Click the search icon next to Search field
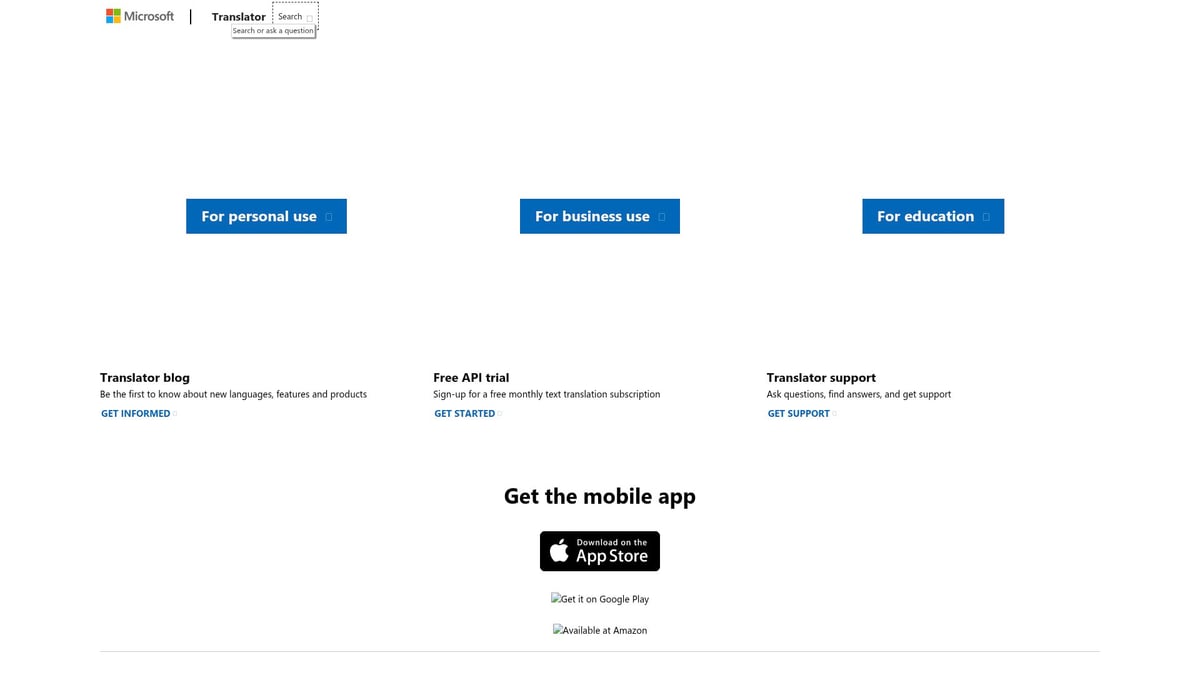Screen dimensions: 1200x675 tap(310, 16)
